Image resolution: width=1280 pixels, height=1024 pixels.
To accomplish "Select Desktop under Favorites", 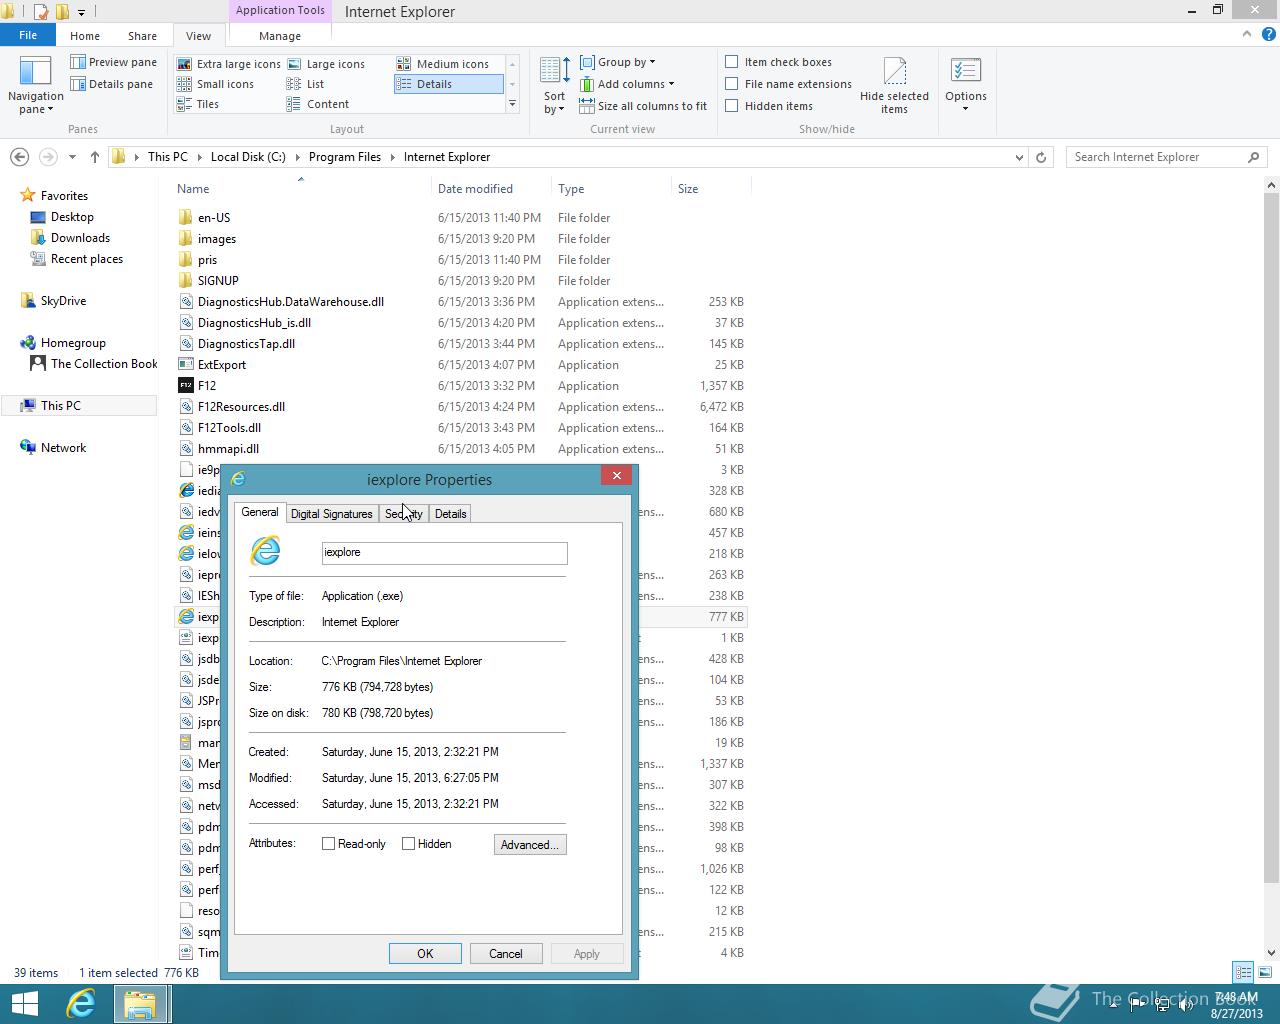I will 72,217.
